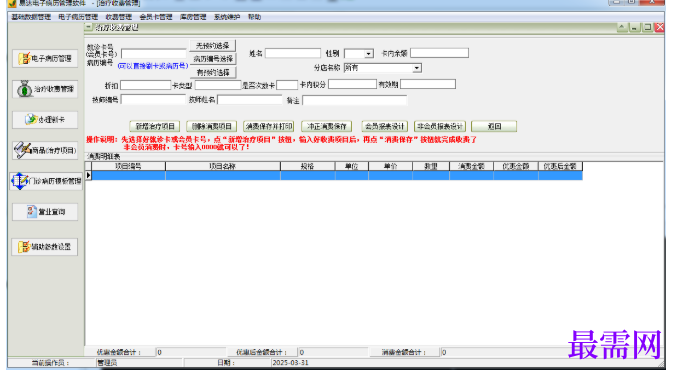Click the 单价 column header
Viewport: 680px width, 376px height.
point(391,167)
